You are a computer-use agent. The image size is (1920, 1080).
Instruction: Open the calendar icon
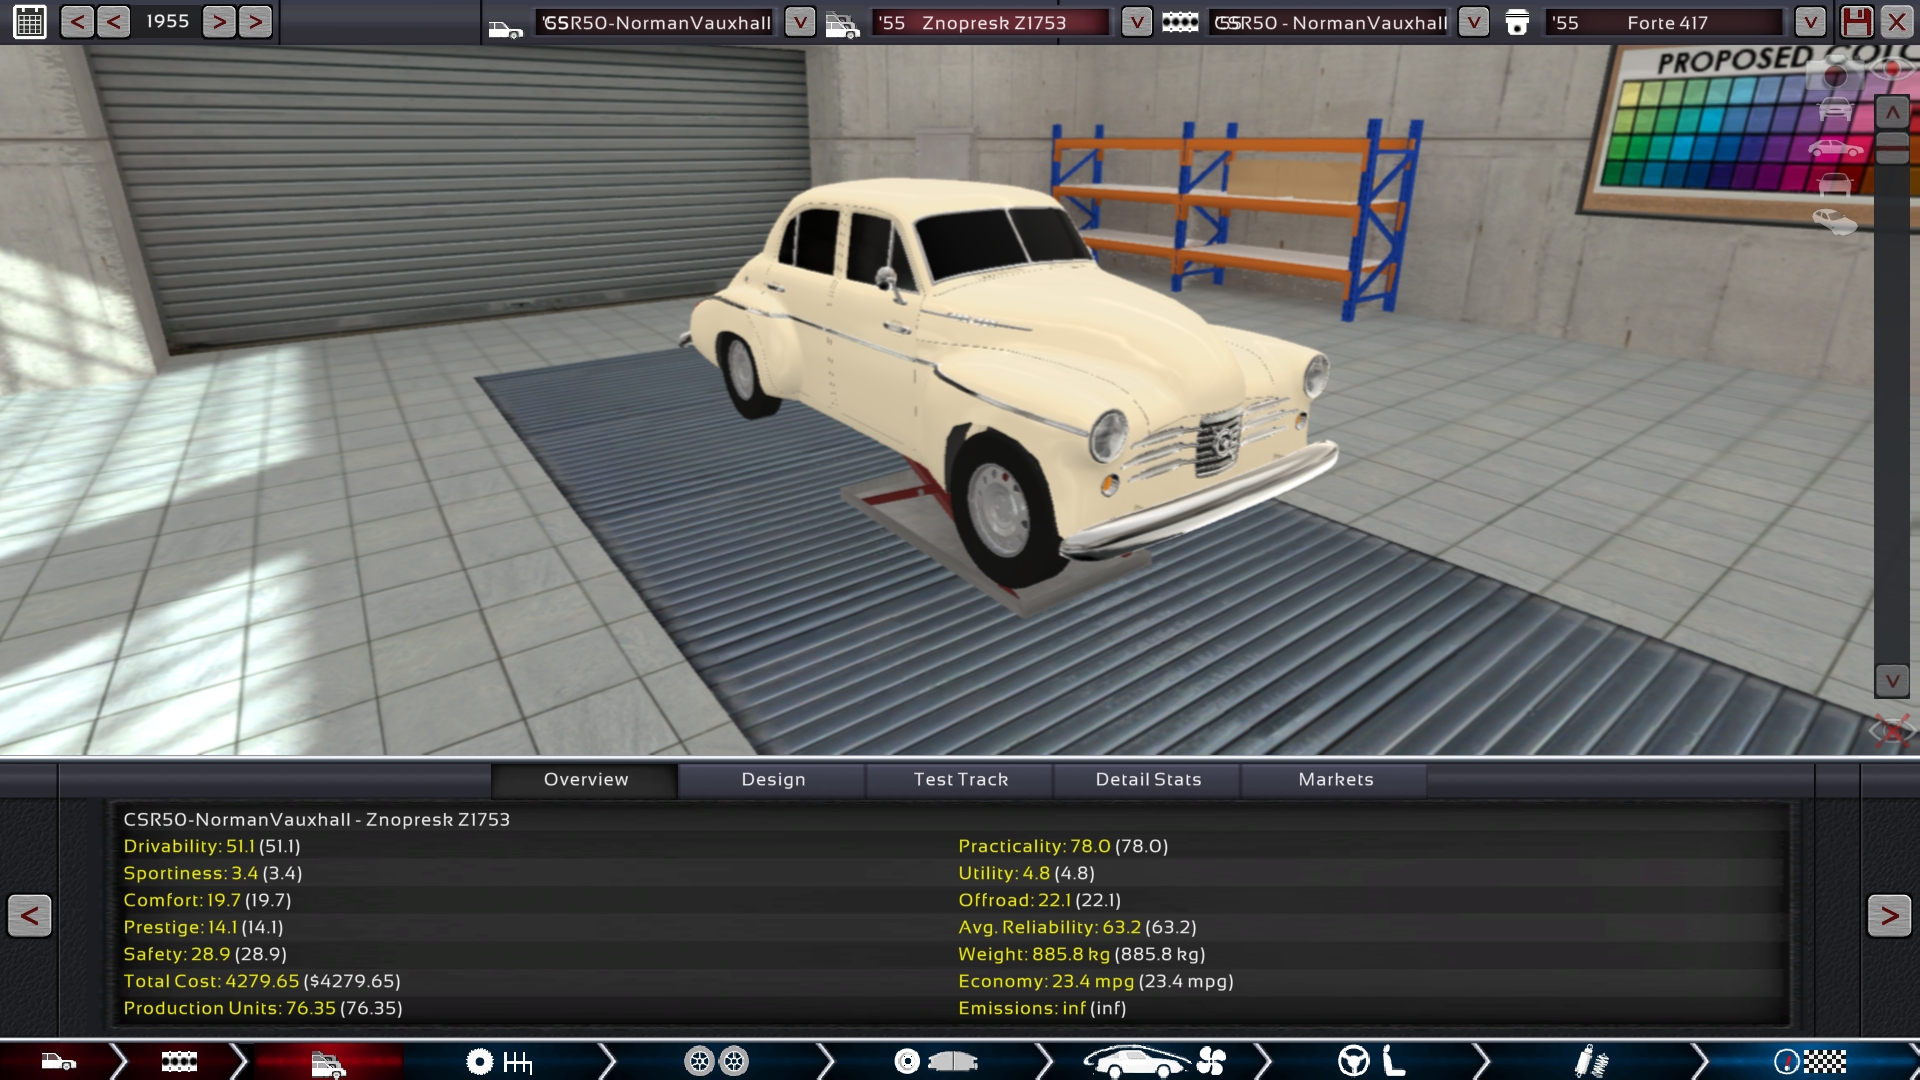tap(29, 22)
